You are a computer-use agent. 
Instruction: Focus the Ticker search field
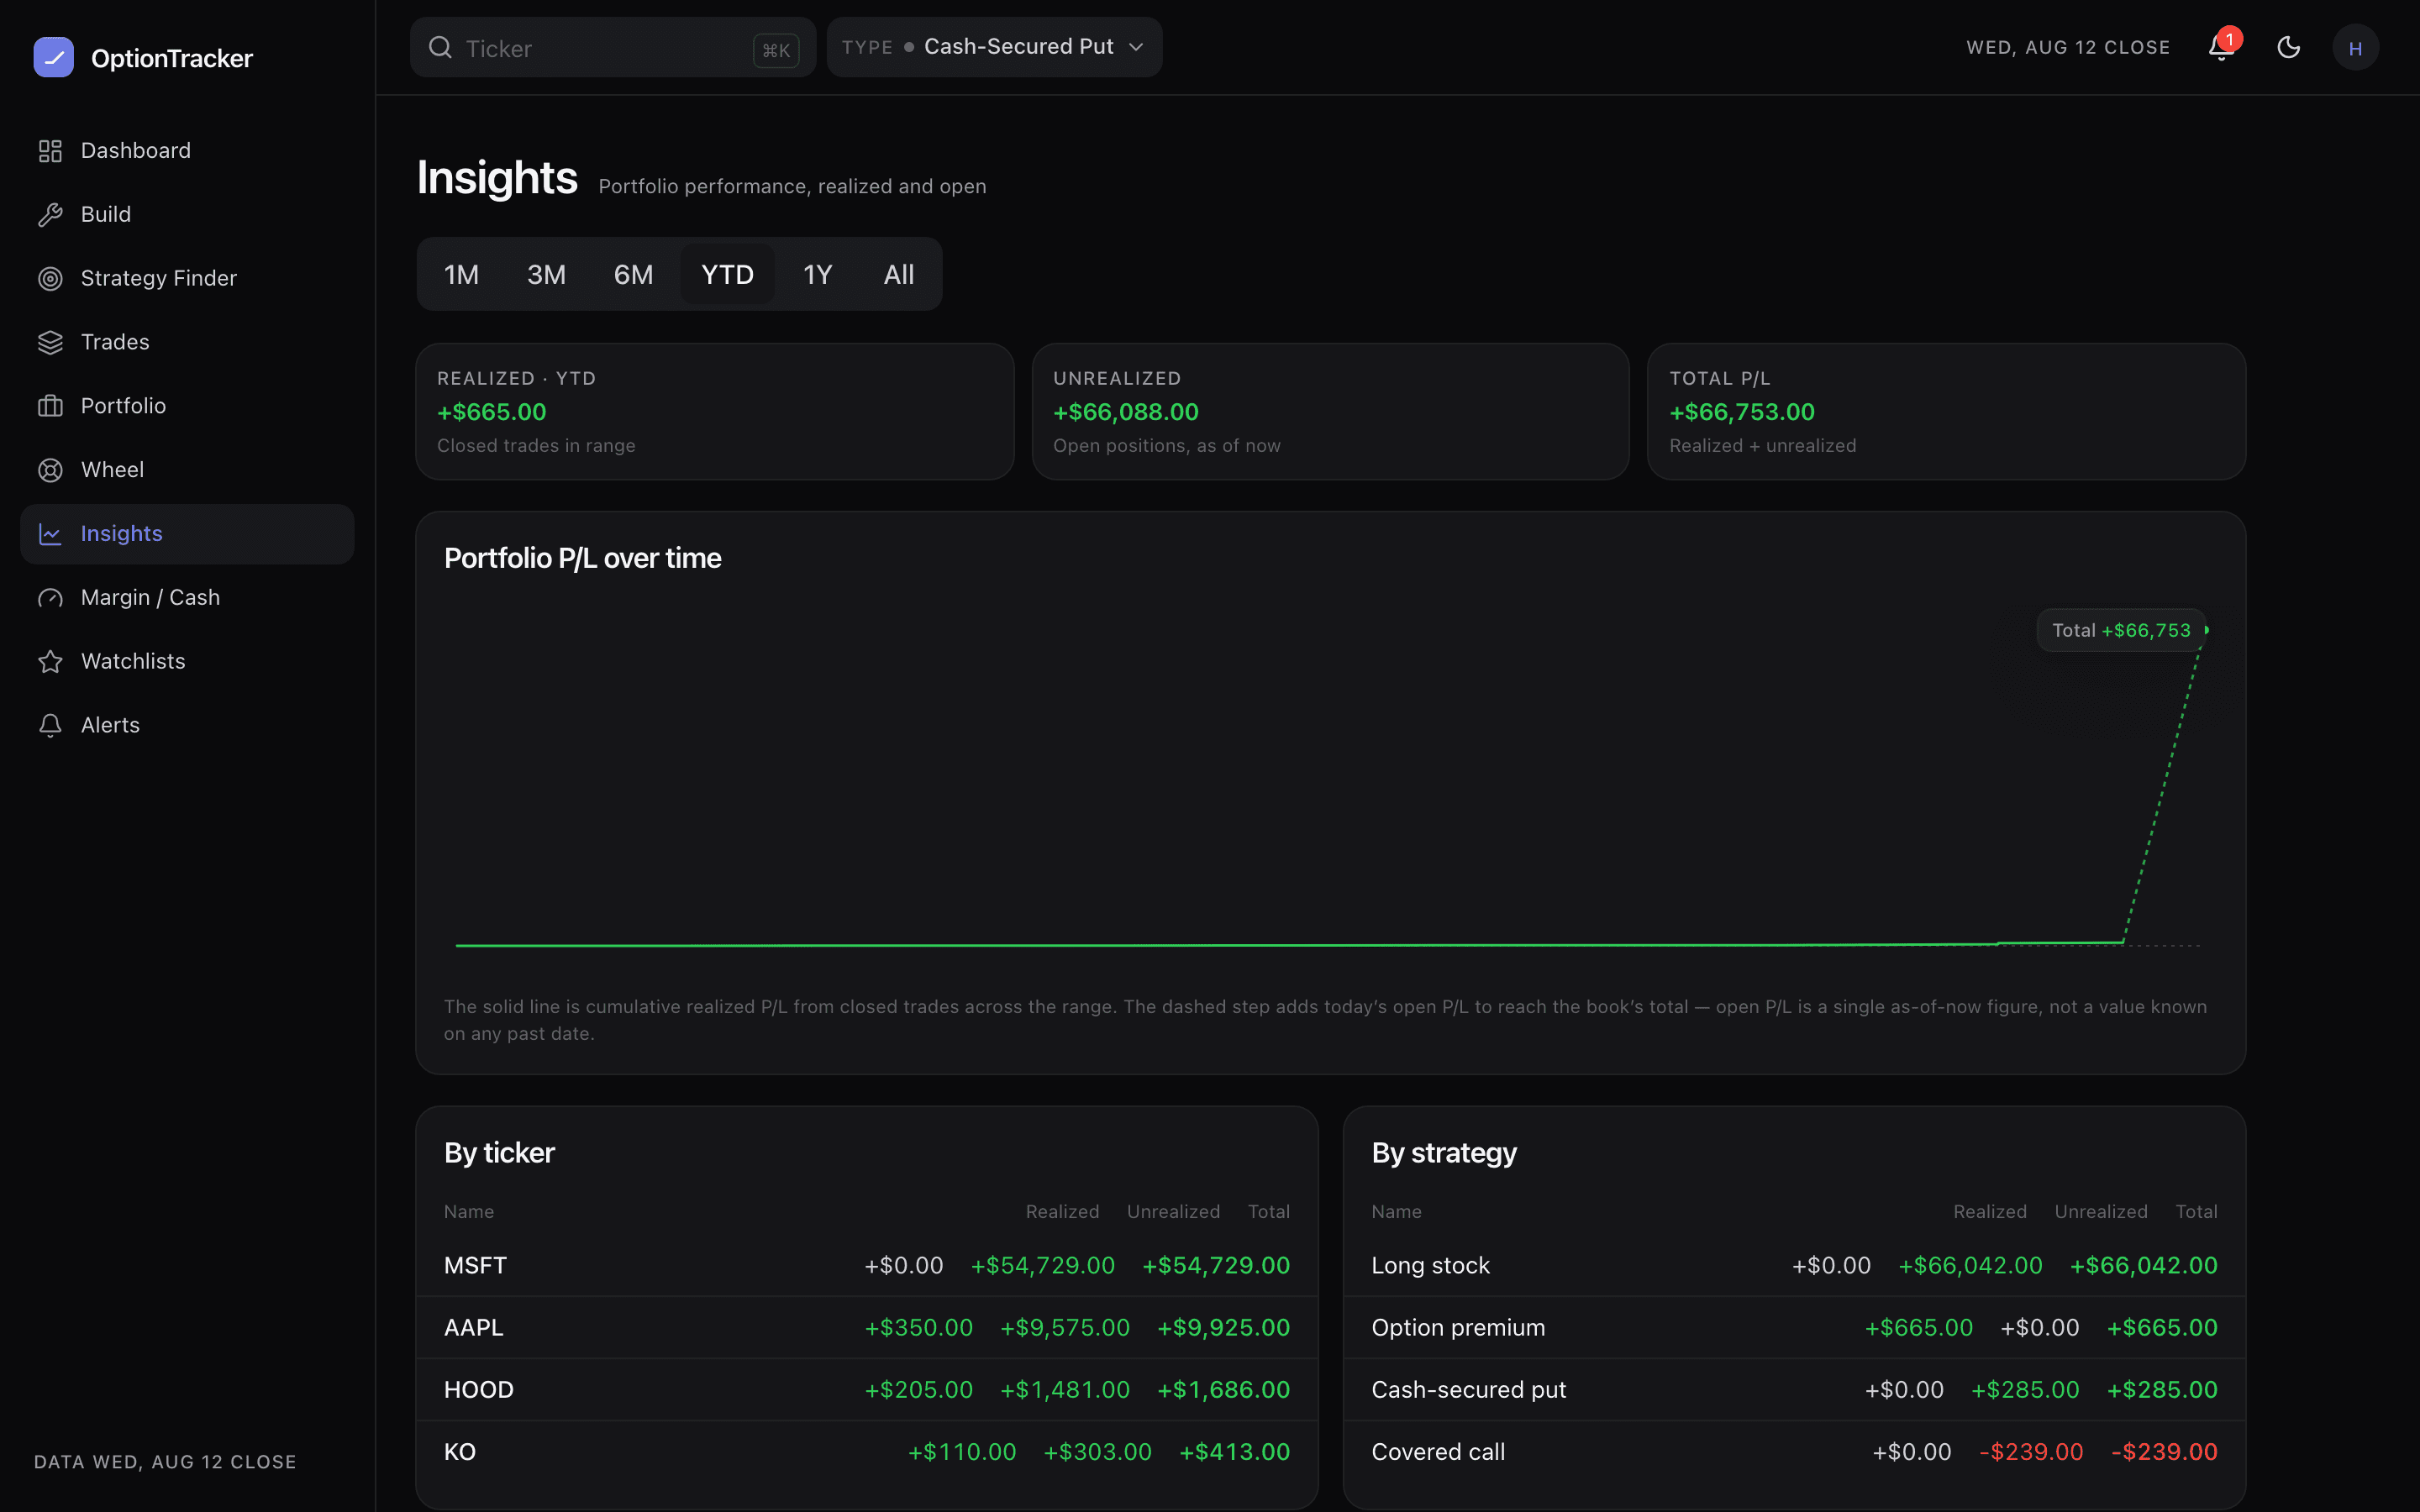[612, 47]
